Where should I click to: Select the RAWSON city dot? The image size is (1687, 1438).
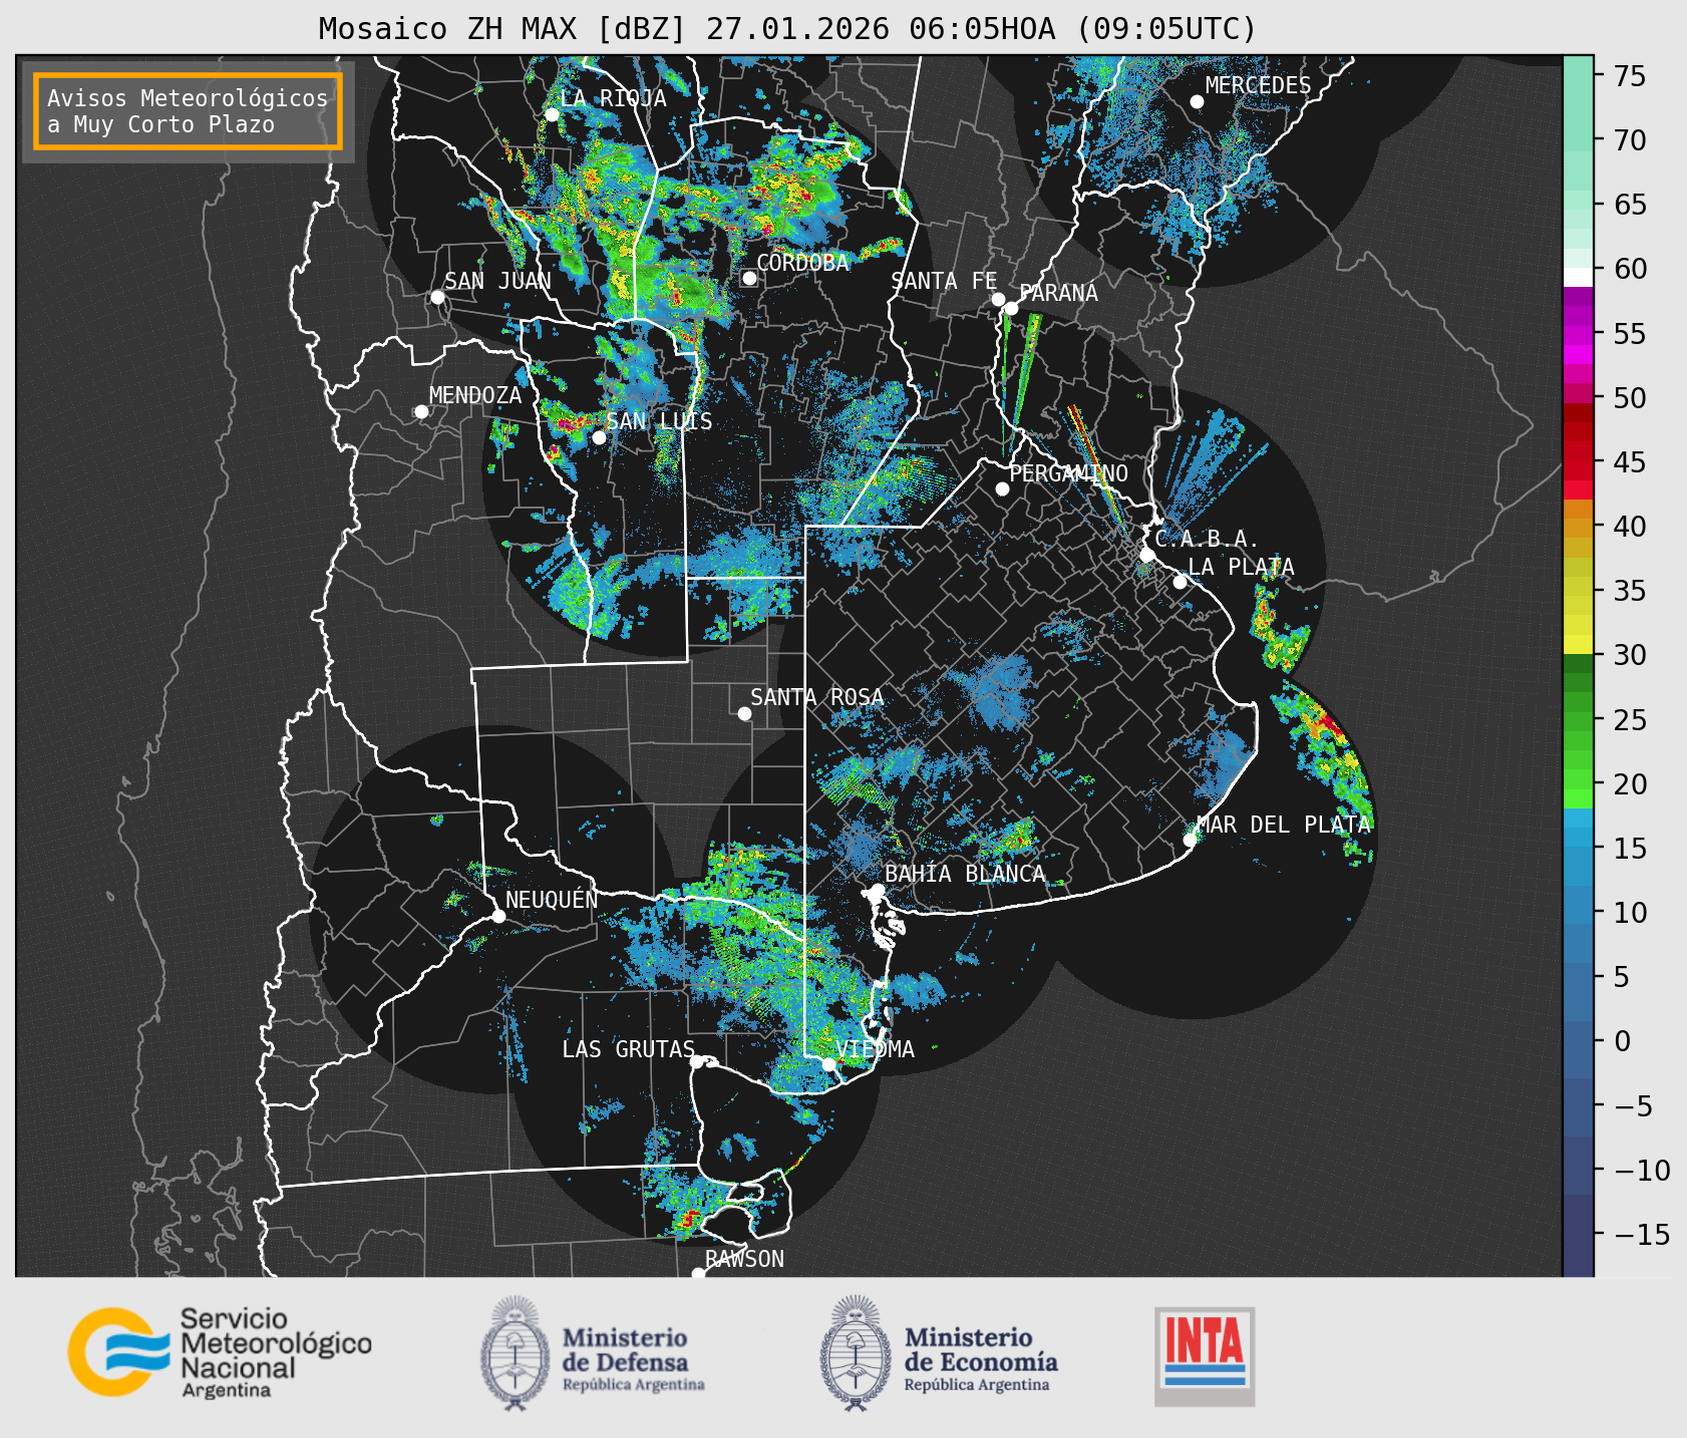pos(698,1274)
